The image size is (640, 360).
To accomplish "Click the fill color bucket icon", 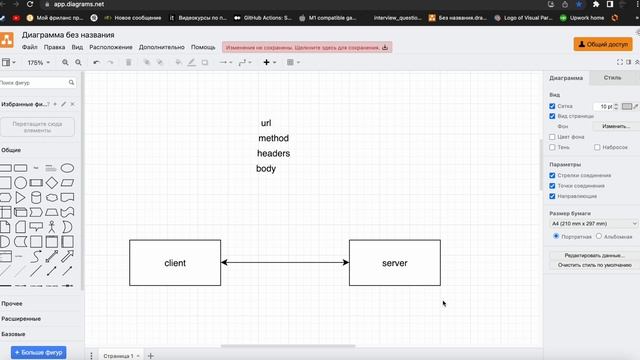I will (178, 62).
